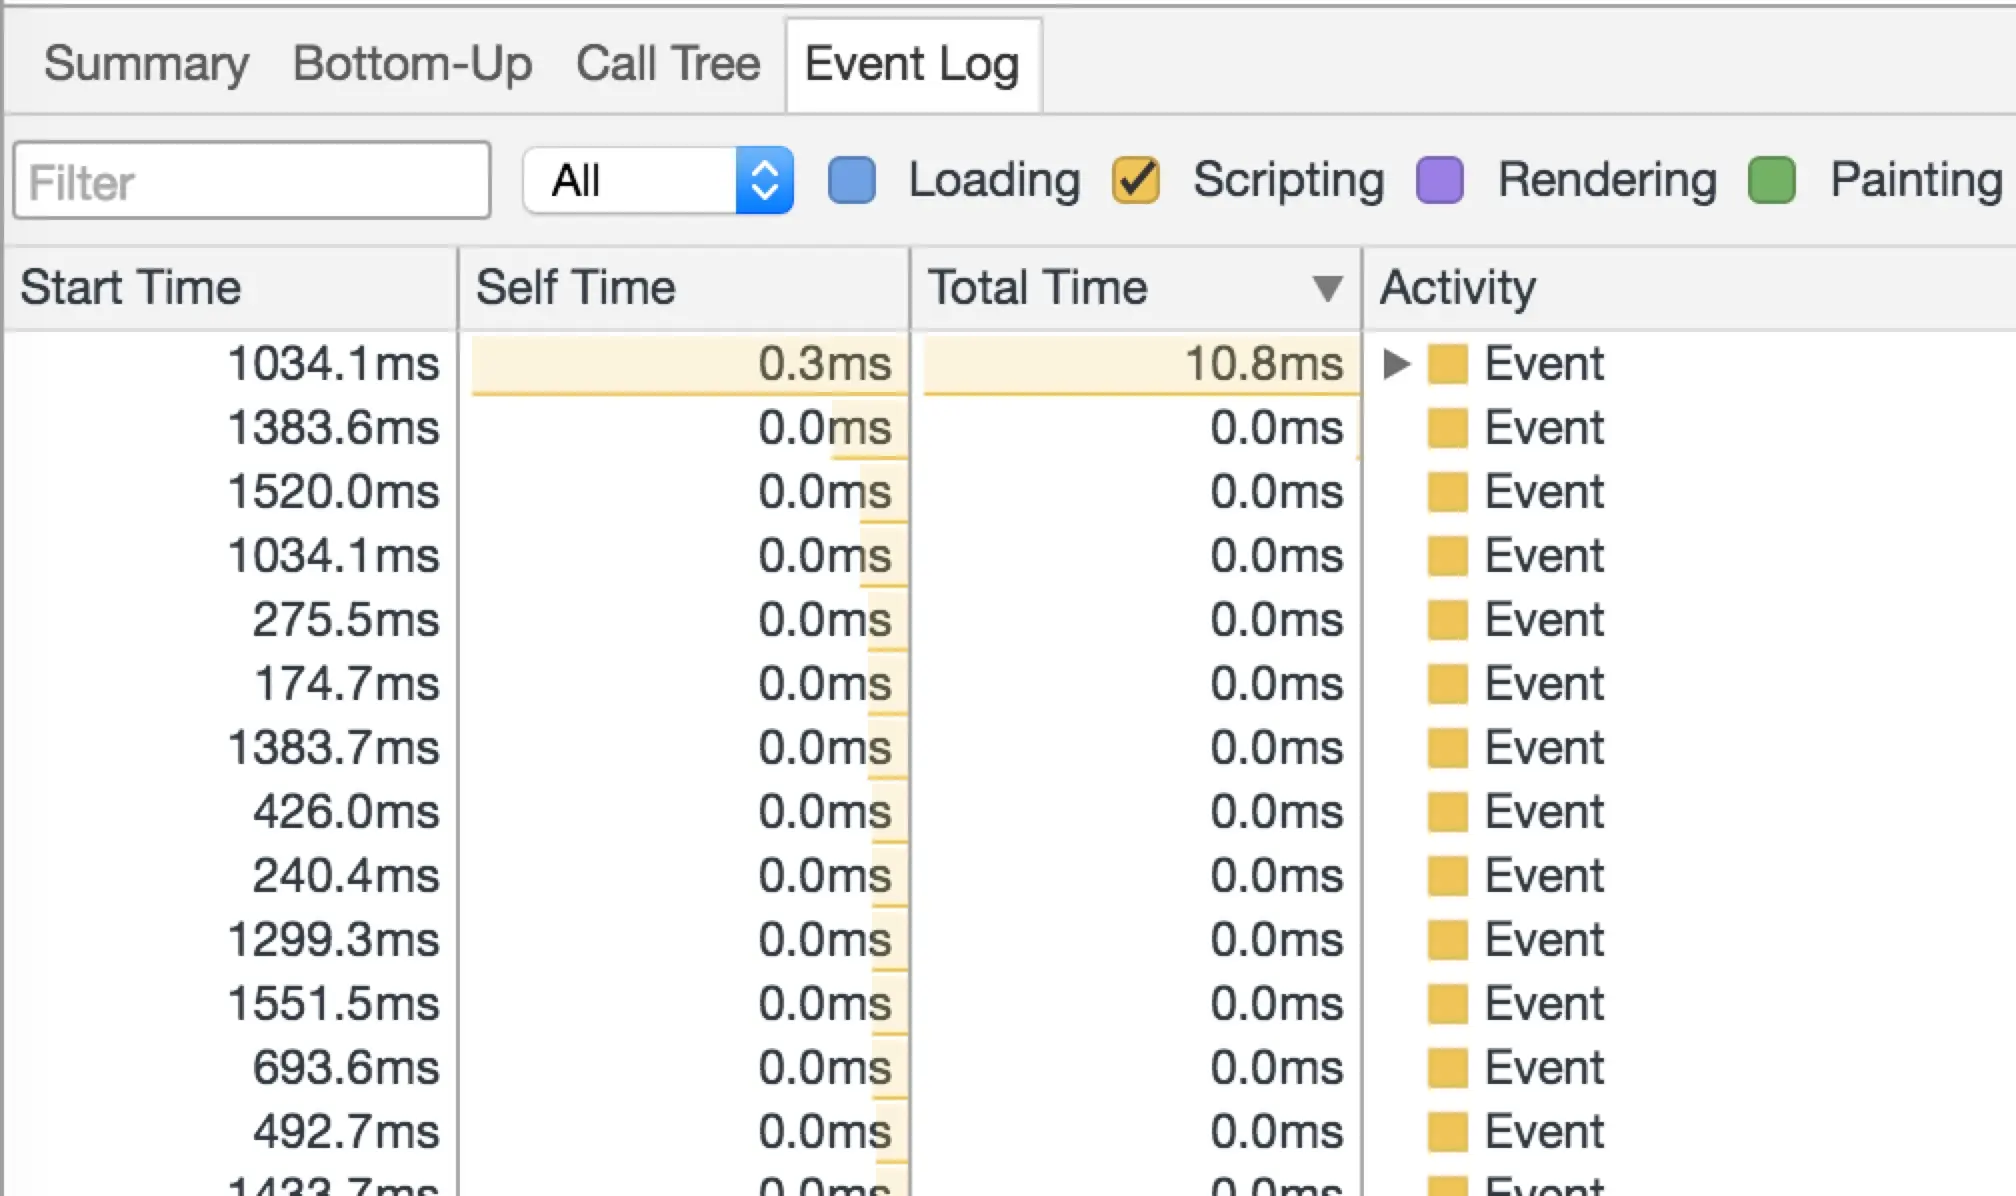2016x1196 pixels.
Task: Open the Summary tab
Action: (x=146, y=64)
